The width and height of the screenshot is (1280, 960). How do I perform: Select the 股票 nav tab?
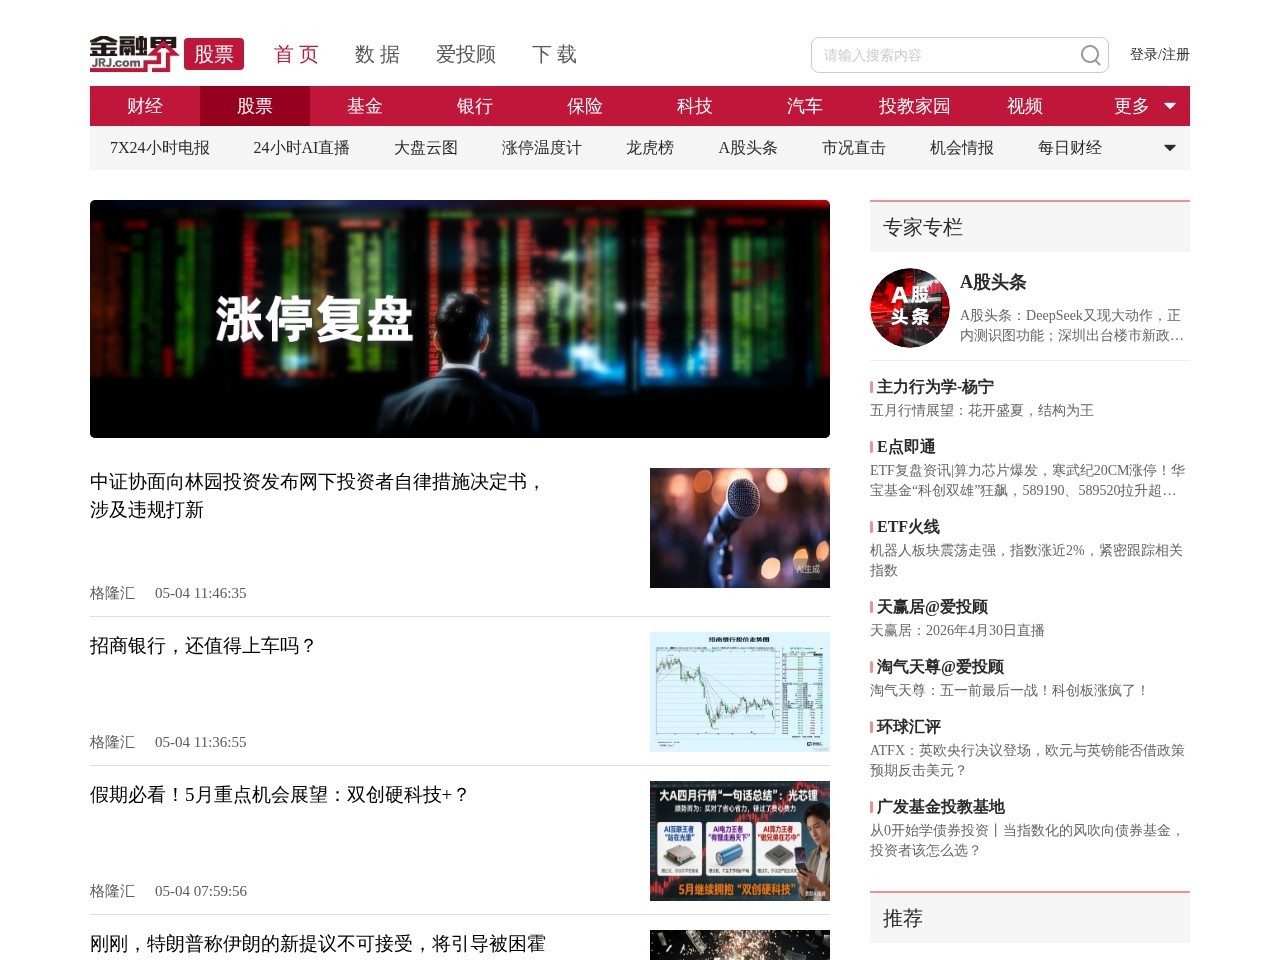[255, 106]
